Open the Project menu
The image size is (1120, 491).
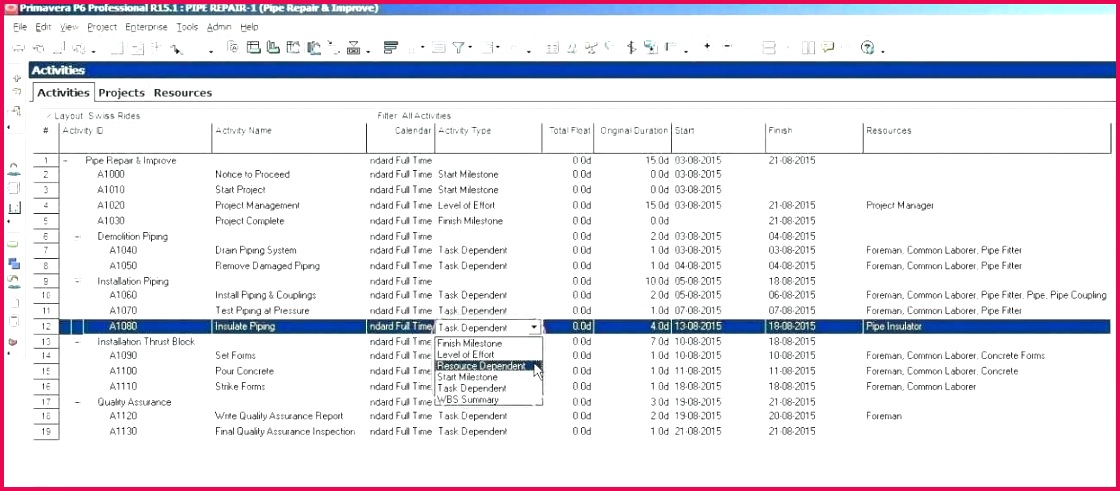(102, 27)
